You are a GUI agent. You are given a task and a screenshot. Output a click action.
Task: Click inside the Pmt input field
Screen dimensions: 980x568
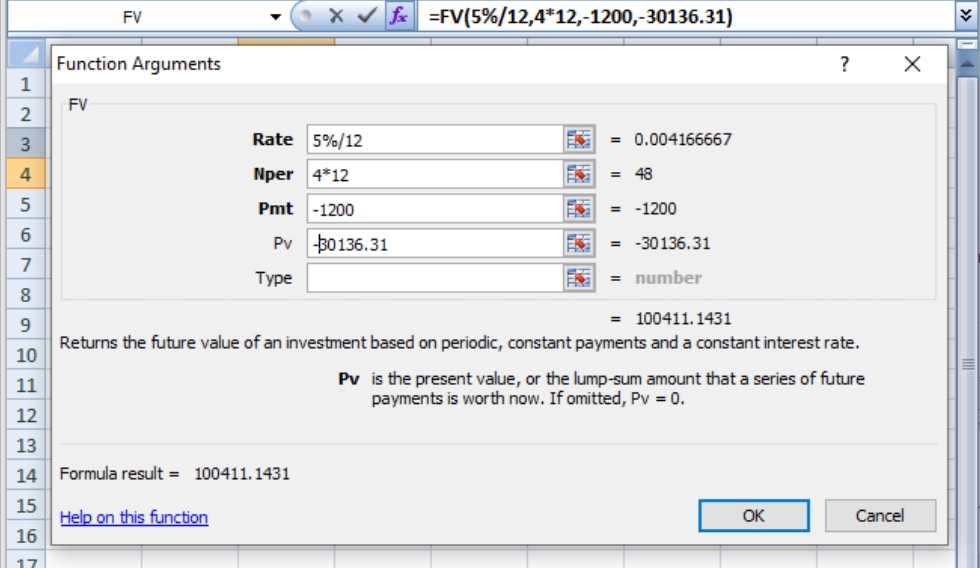pyautogui.click(x=435, y=209)
